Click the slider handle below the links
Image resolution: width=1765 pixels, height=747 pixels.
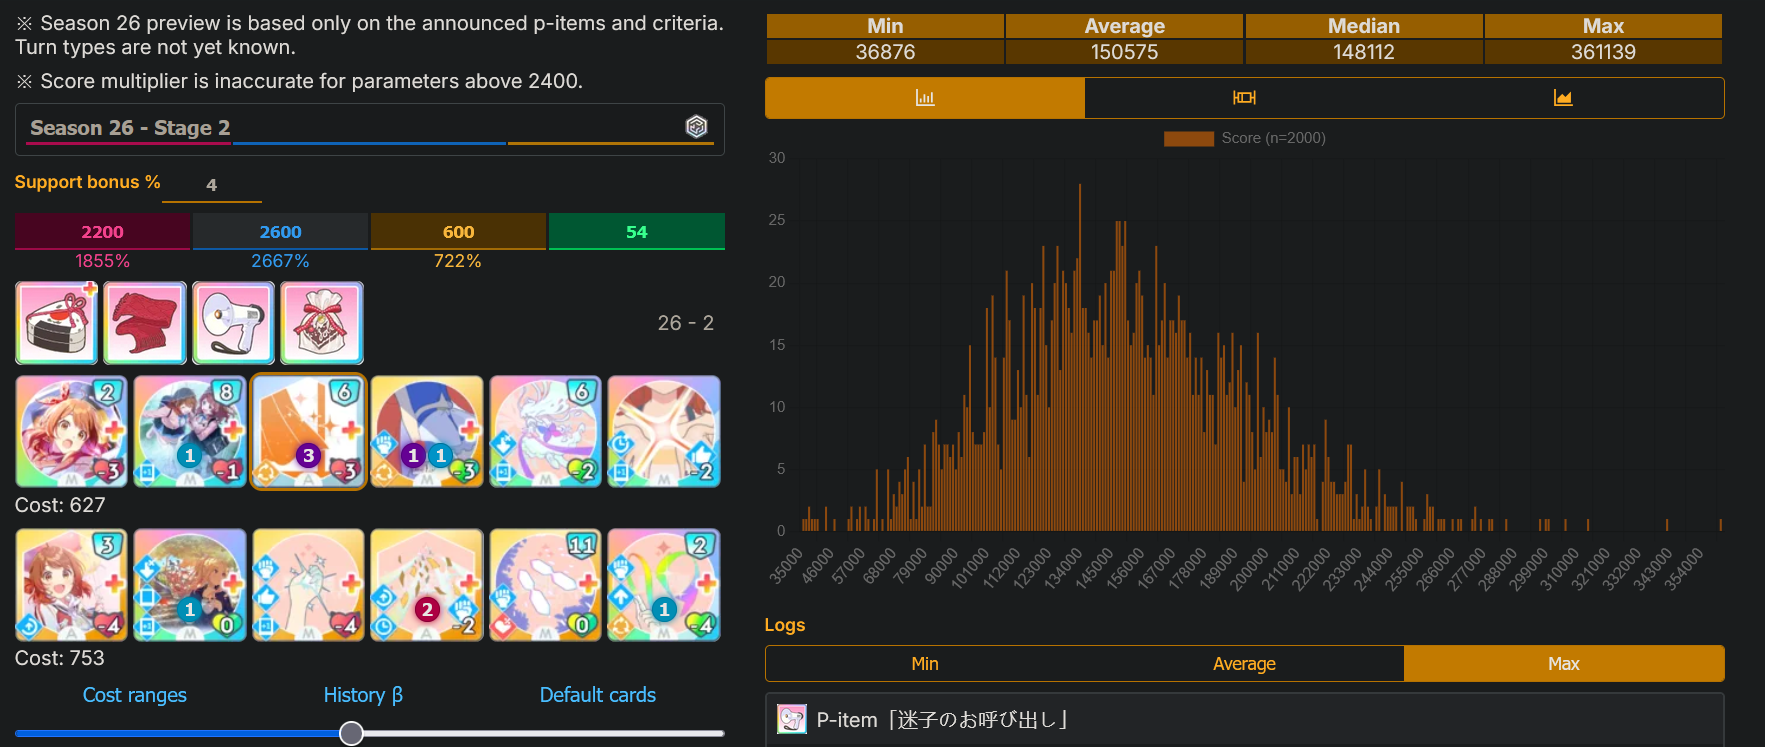(351, 733)
